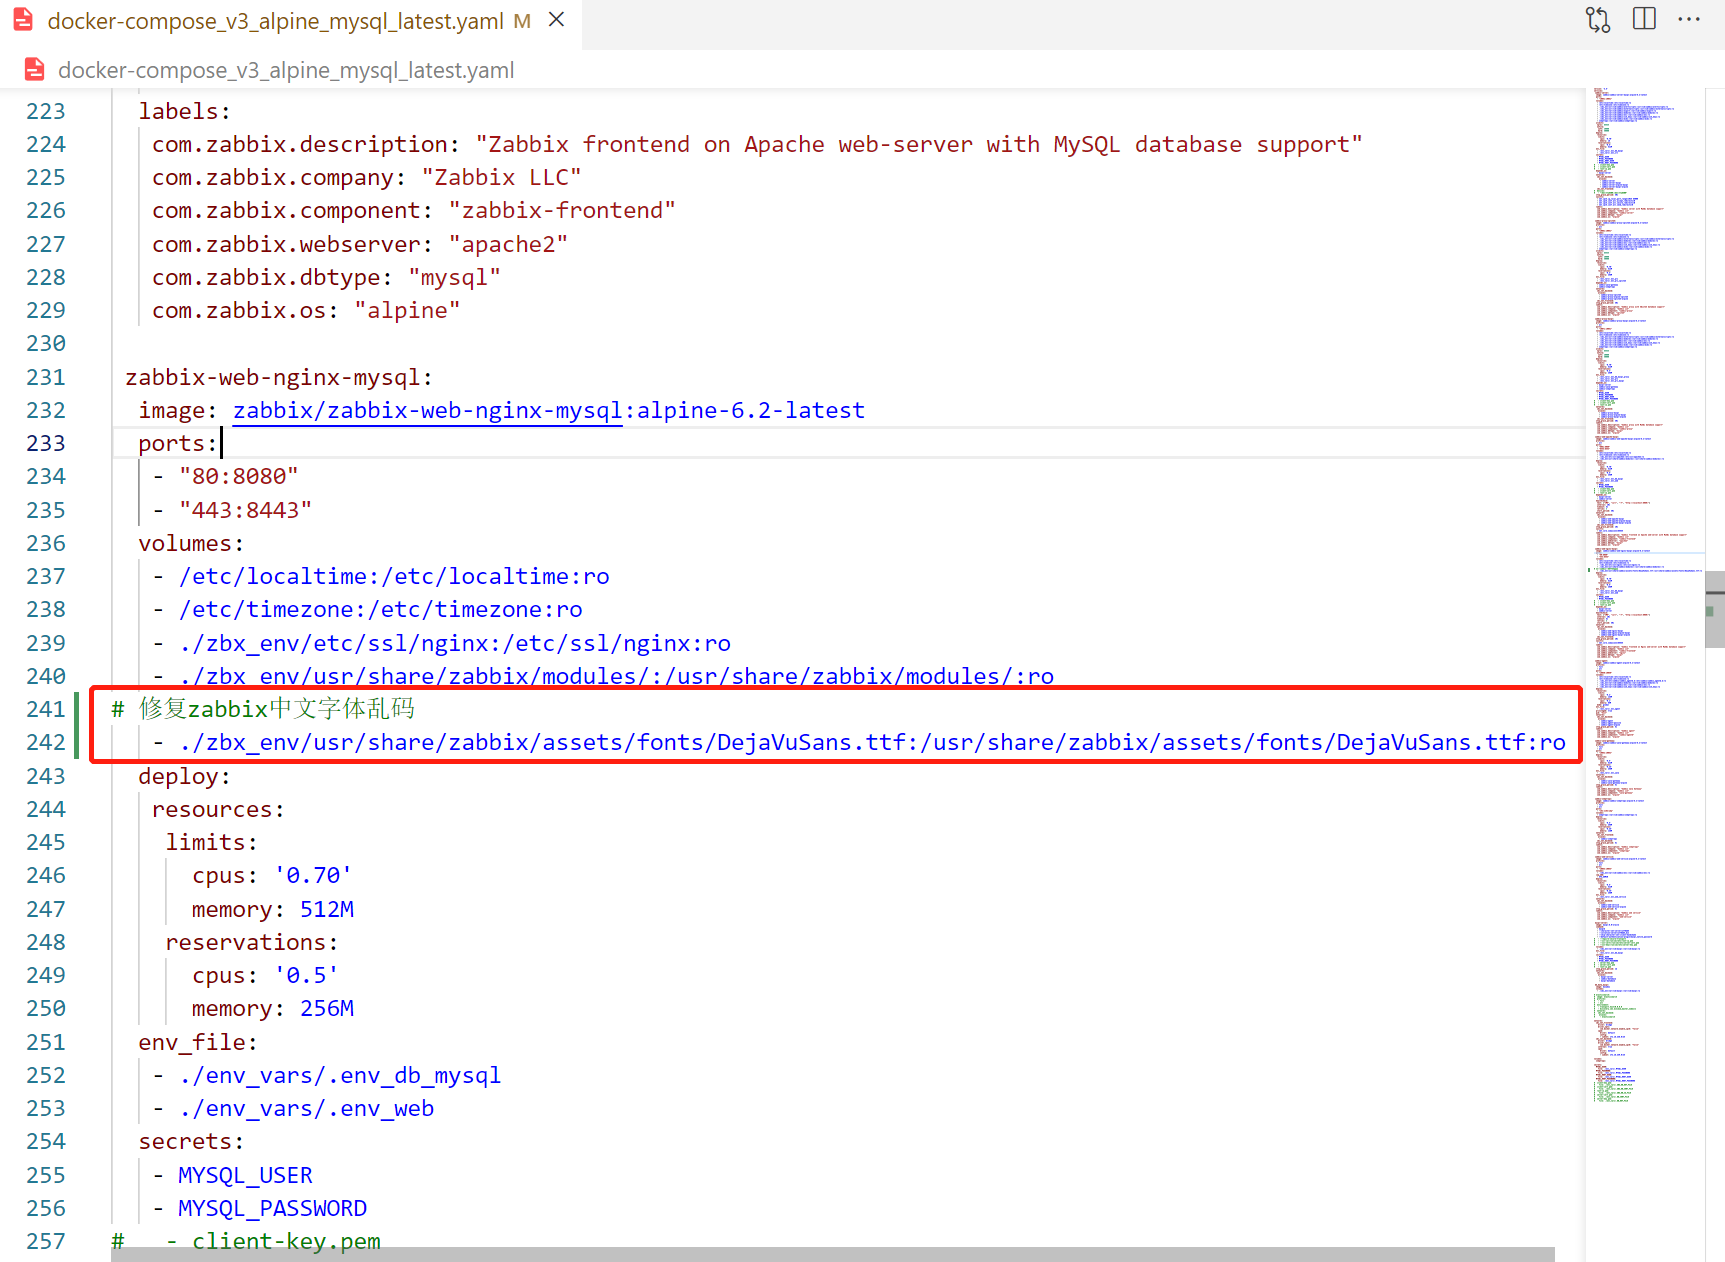The image size is (1725, 1262).
Task: Click /etc/localtime volume entry
Action: [394, 576]
